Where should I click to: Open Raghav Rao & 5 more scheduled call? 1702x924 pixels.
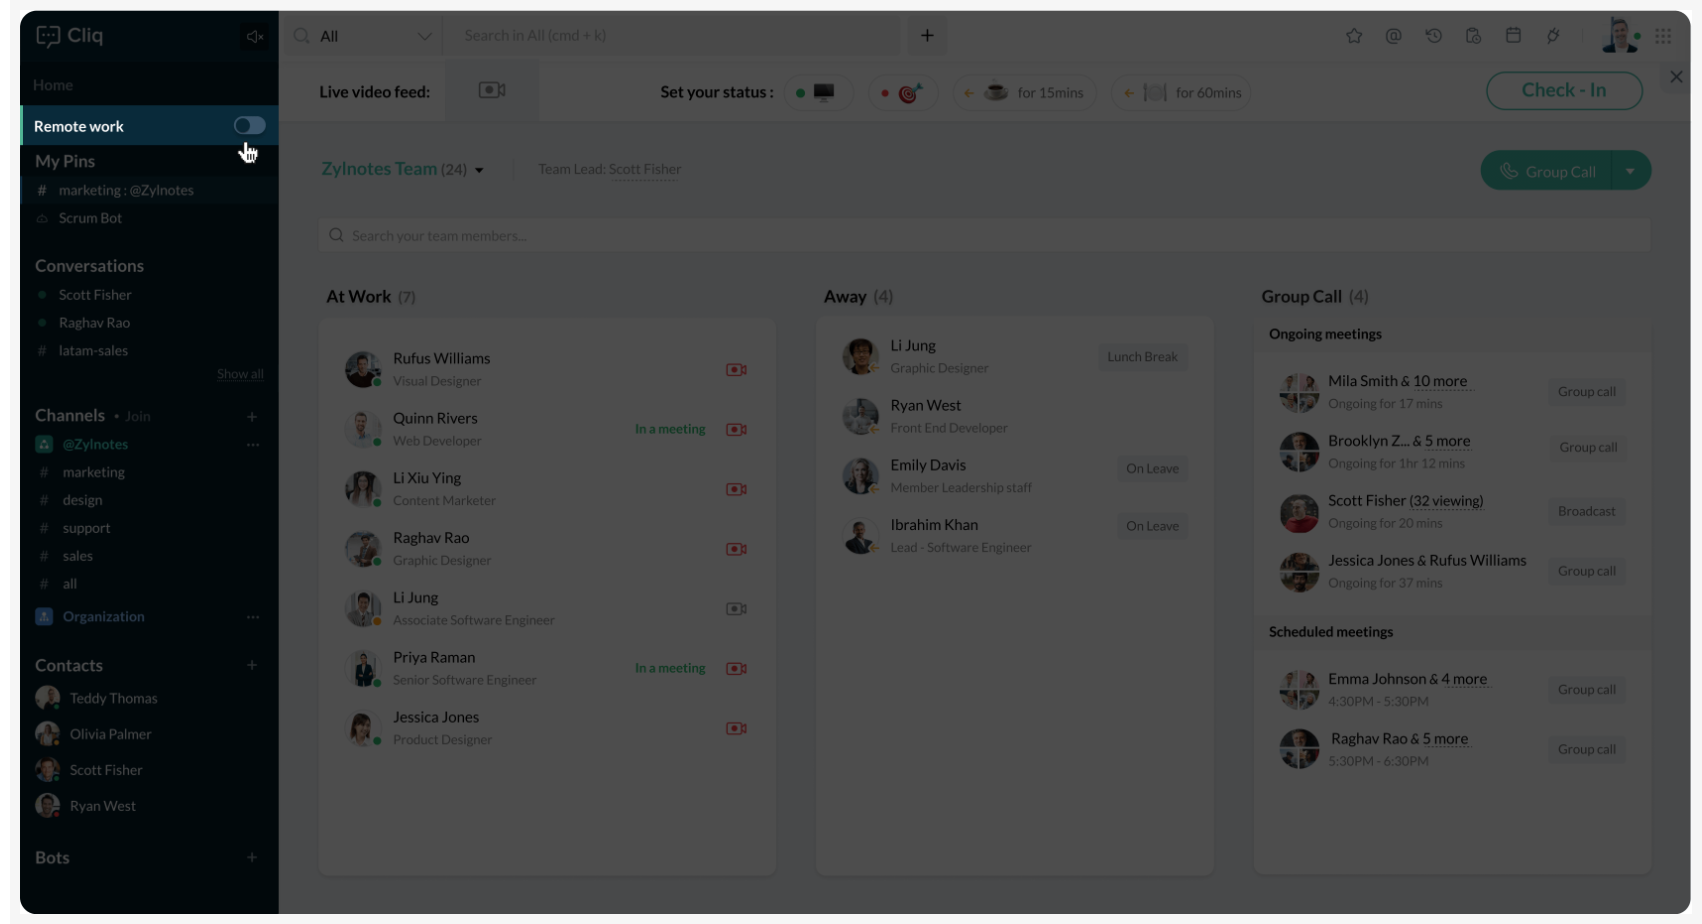1586,750
